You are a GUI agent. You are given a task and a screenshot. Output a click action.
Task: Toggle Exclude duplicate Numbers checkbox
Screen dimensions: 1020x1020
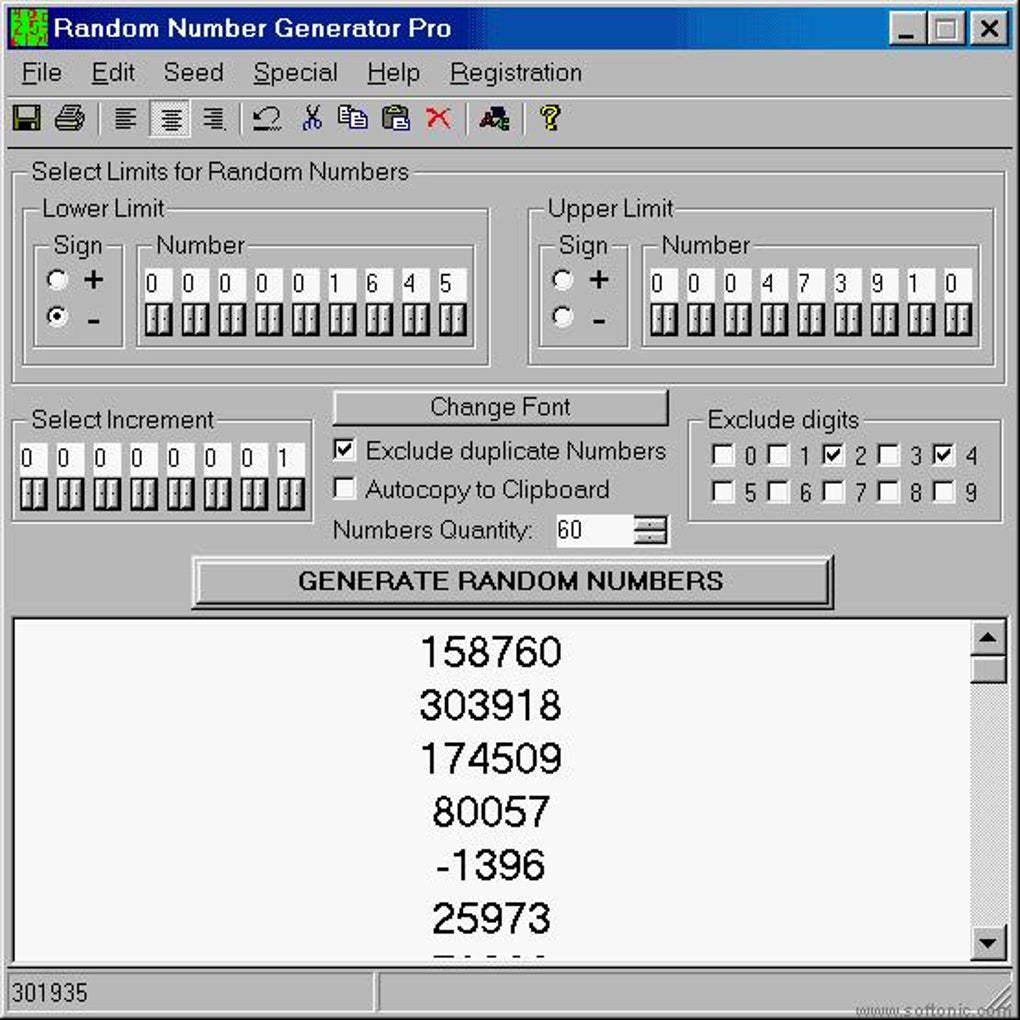tap(344, 450)
